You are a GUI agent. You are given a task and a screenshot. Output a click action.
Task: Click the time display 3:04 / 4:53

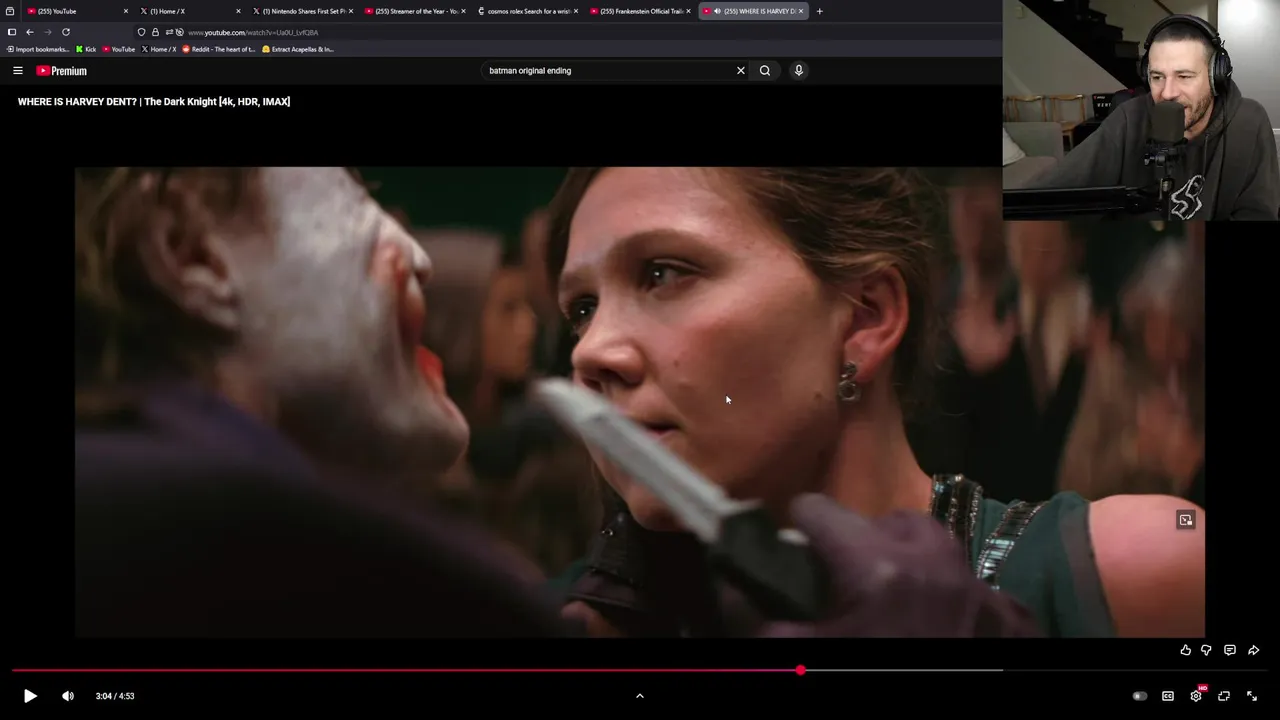115,696
